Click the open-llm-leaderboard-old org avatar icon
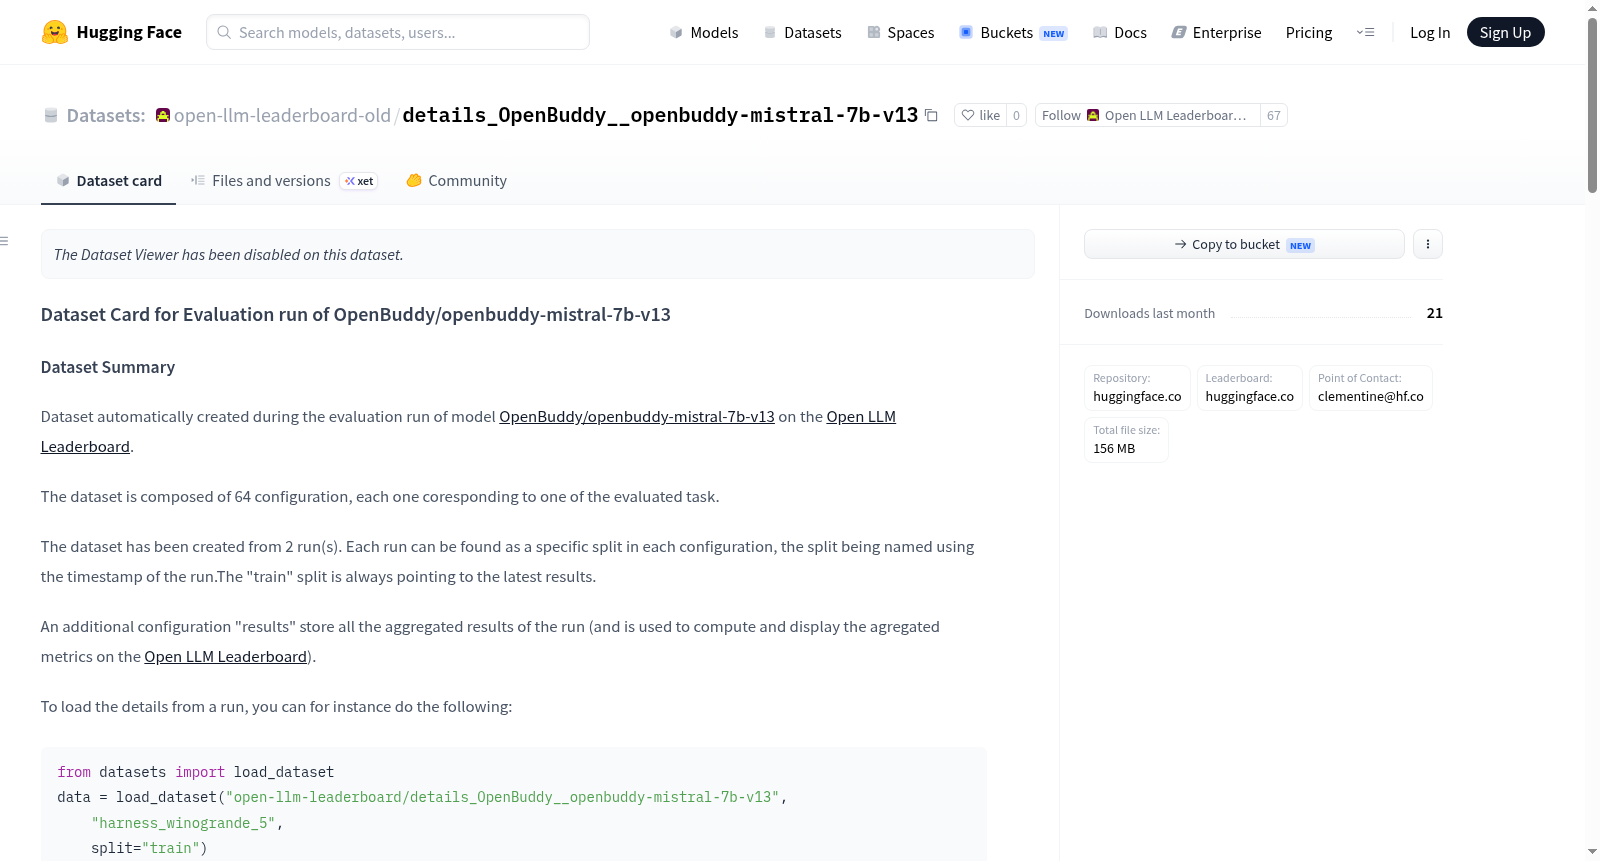The image size is (1600, 861). tap(163, 115)
